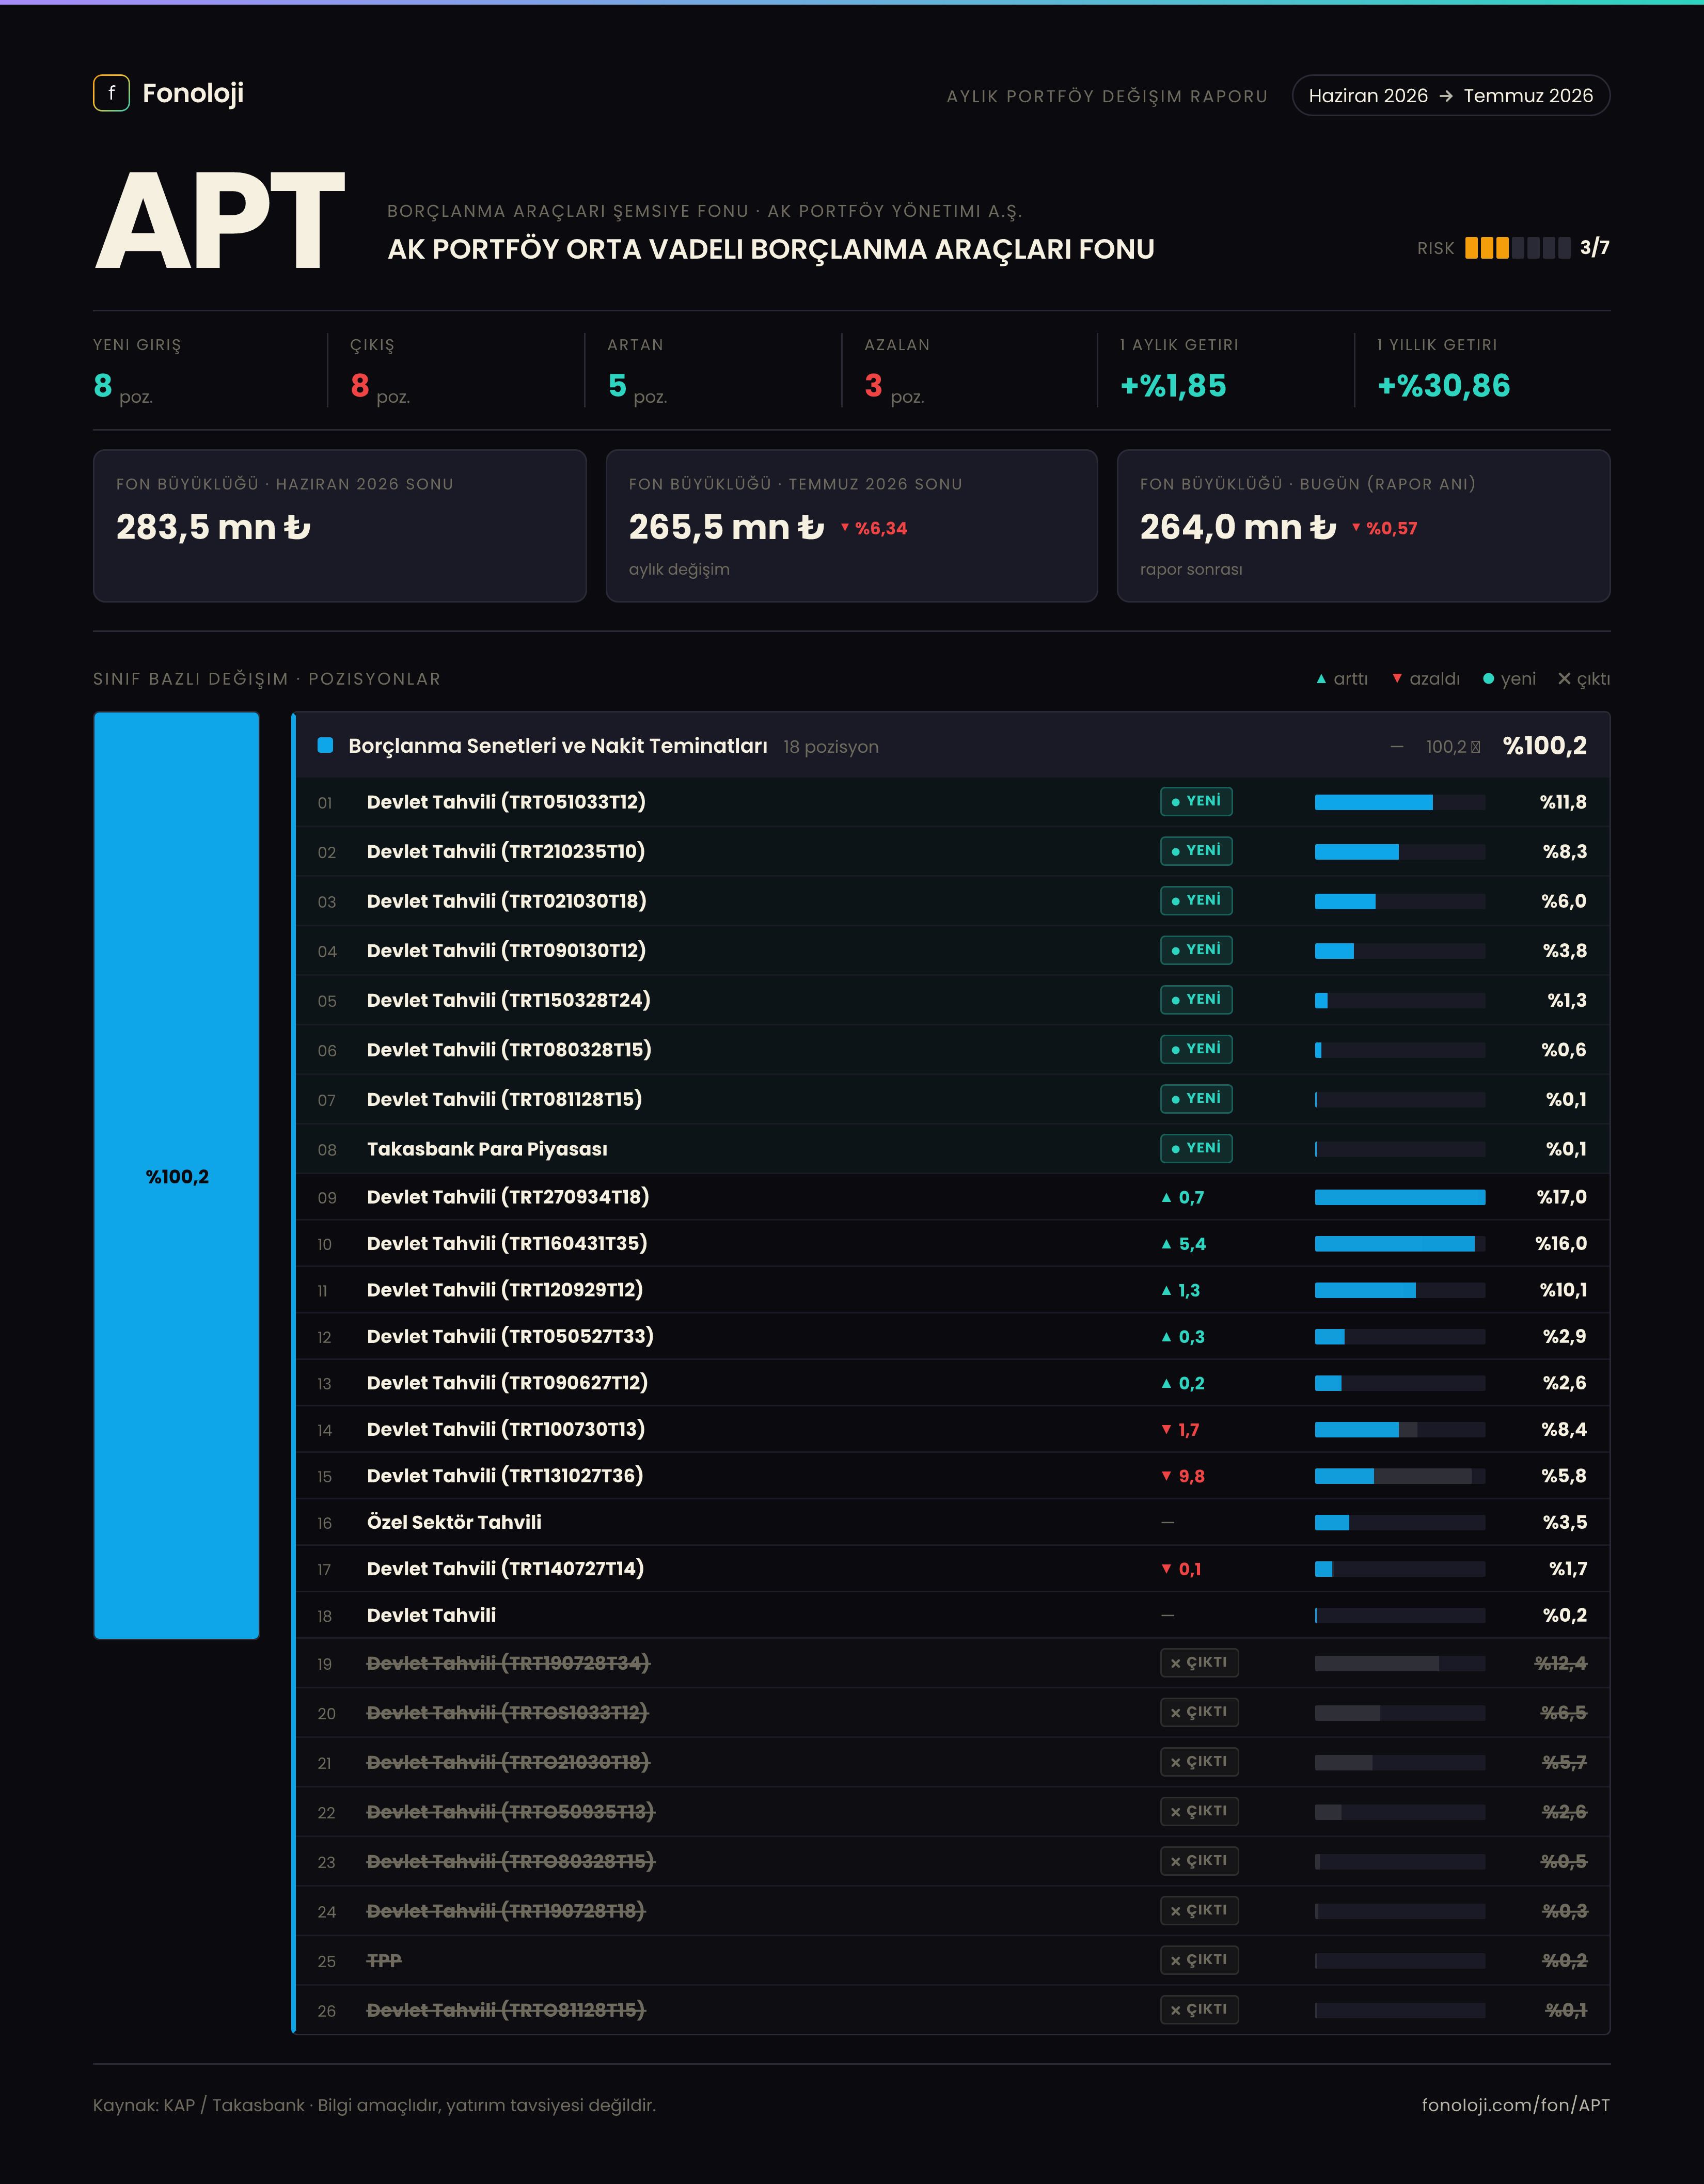Viewport: 1704px width, 2184px height.
Task: Click the ▲ 1,3 increase for TRT120929T12
Action: [x=1180, y=1291]
